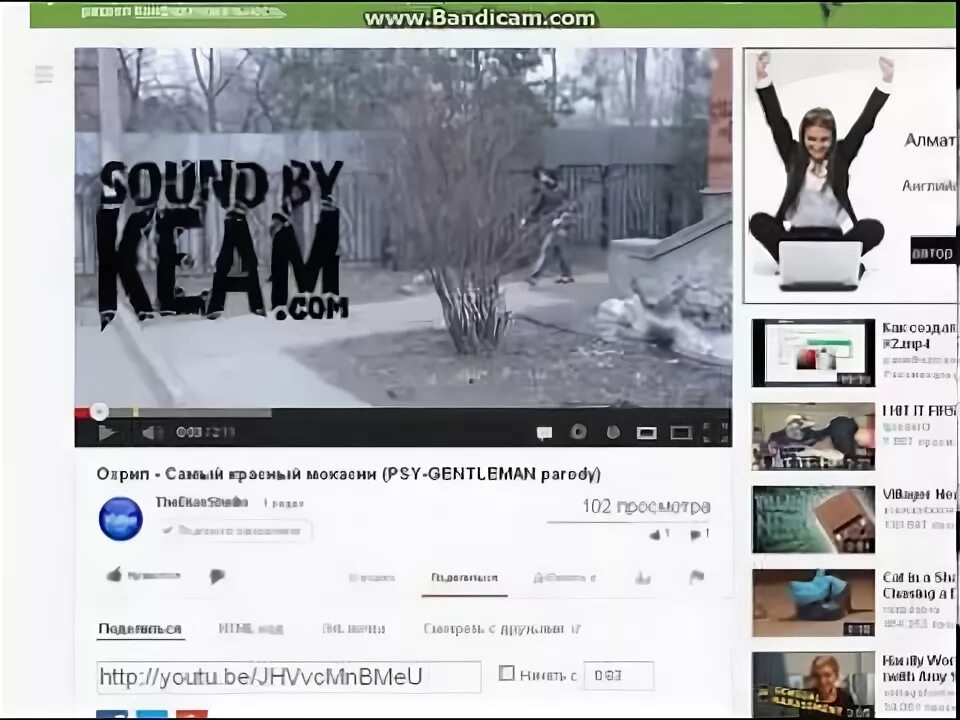Open the video statistics bar-chart icon
Image resolution: width=960 pixels, height=720 pixels.
pyautogui.click(x=642, y=577)
